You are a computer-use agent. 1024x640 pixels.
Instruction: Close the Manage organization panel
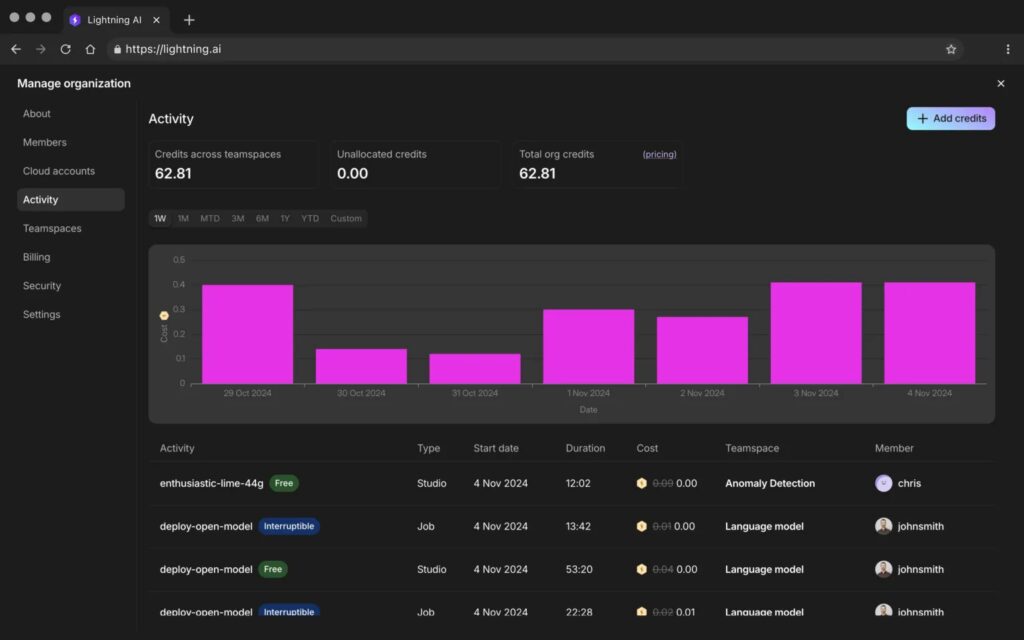[1000, 84]
